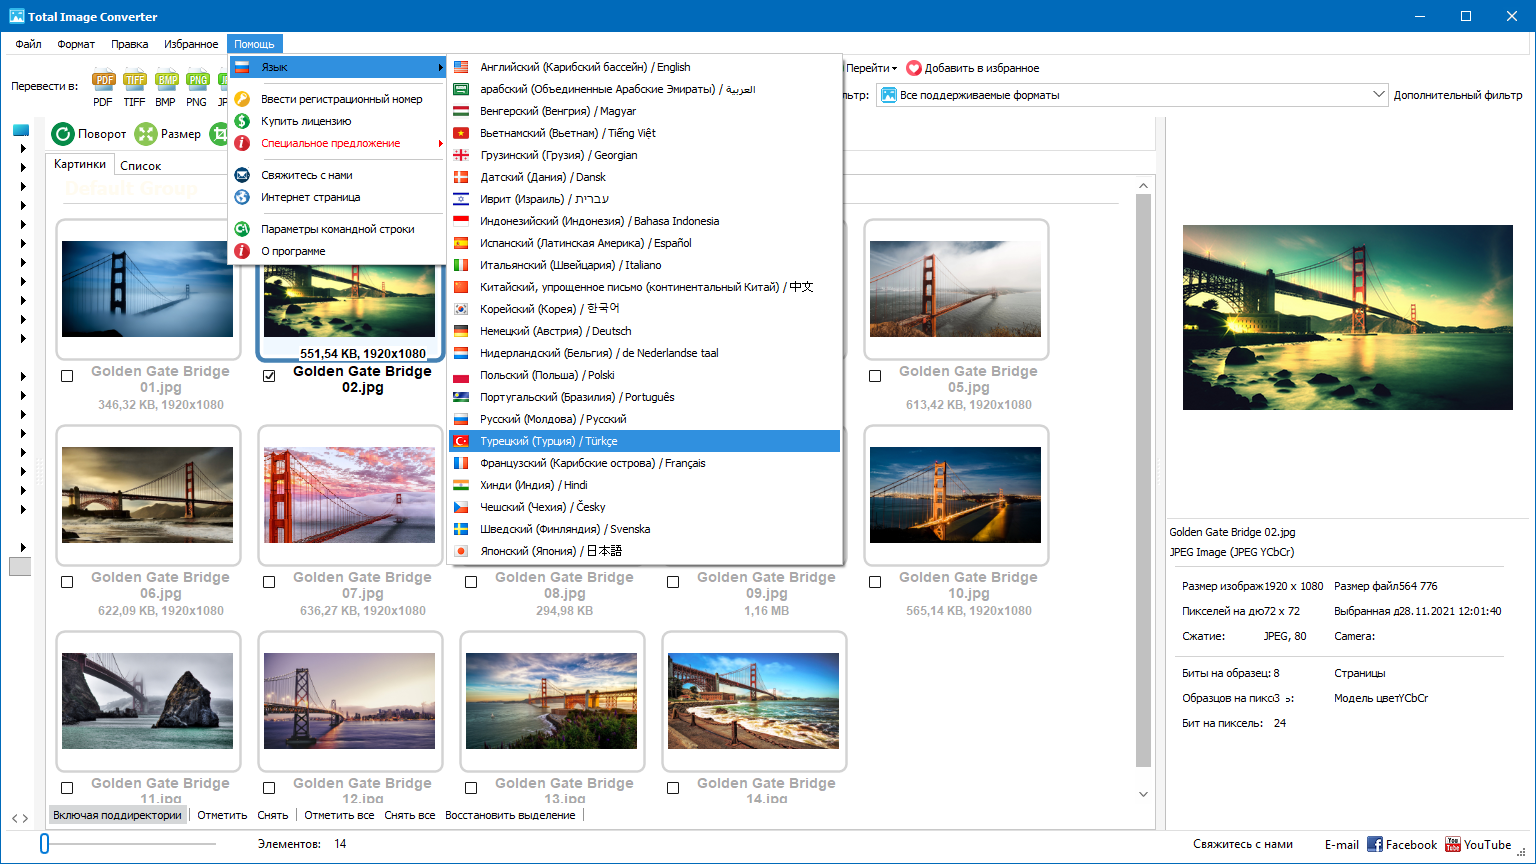Image resolution: width=1536 pixels, height=864 pixels.
Task: Click the Rotate (Поворот) tool icon
Action: (64, 134)
